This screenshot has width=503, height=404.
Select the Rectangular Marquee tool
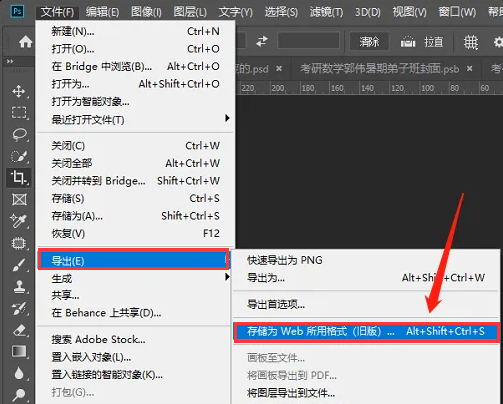pyautogui.click(x=19, y=113)
